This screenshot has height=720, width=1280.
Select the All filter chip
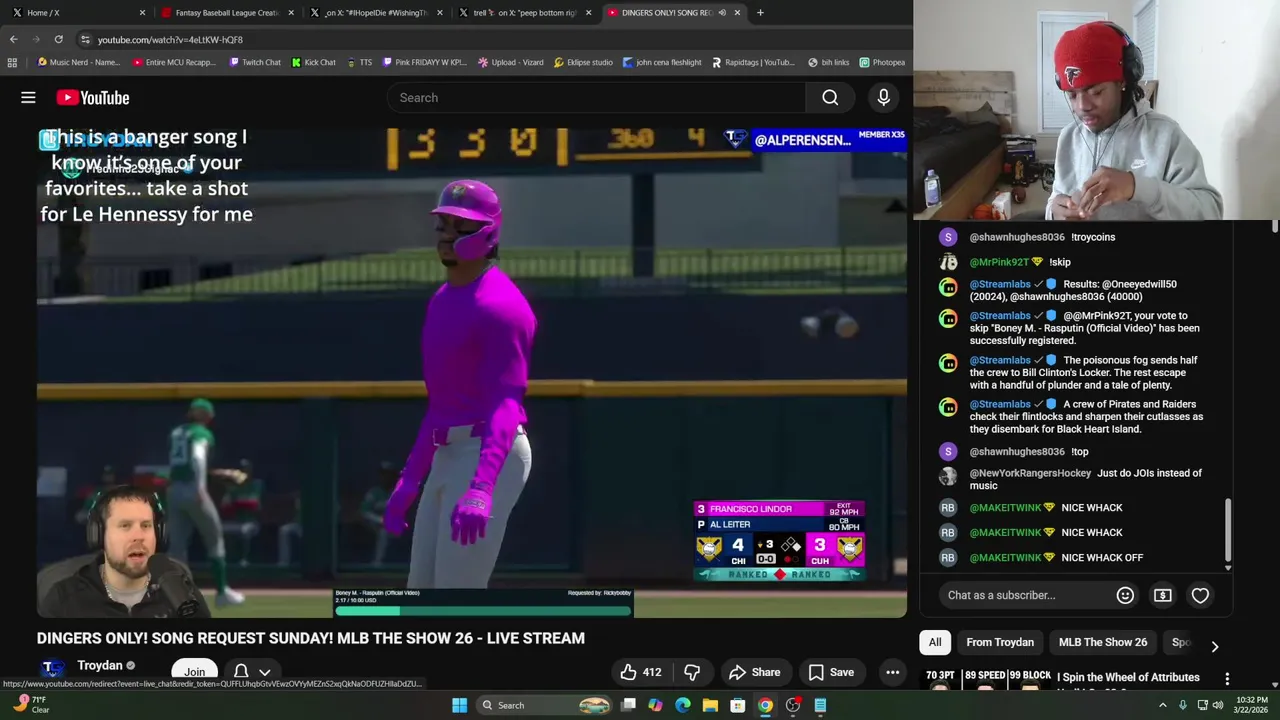(x=935, y=642)
